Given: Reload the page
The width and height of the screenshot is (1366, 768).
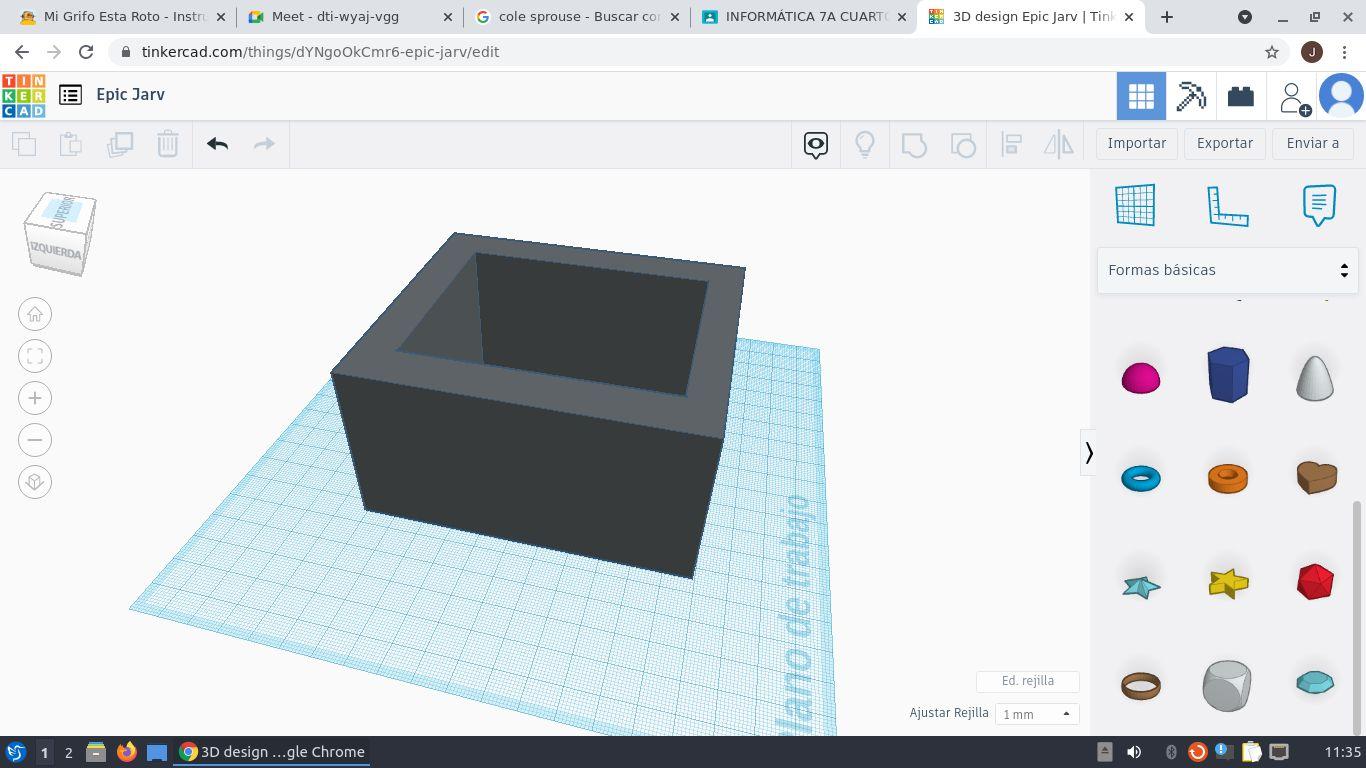Looking at the screenshot, I should coord(86,52).
